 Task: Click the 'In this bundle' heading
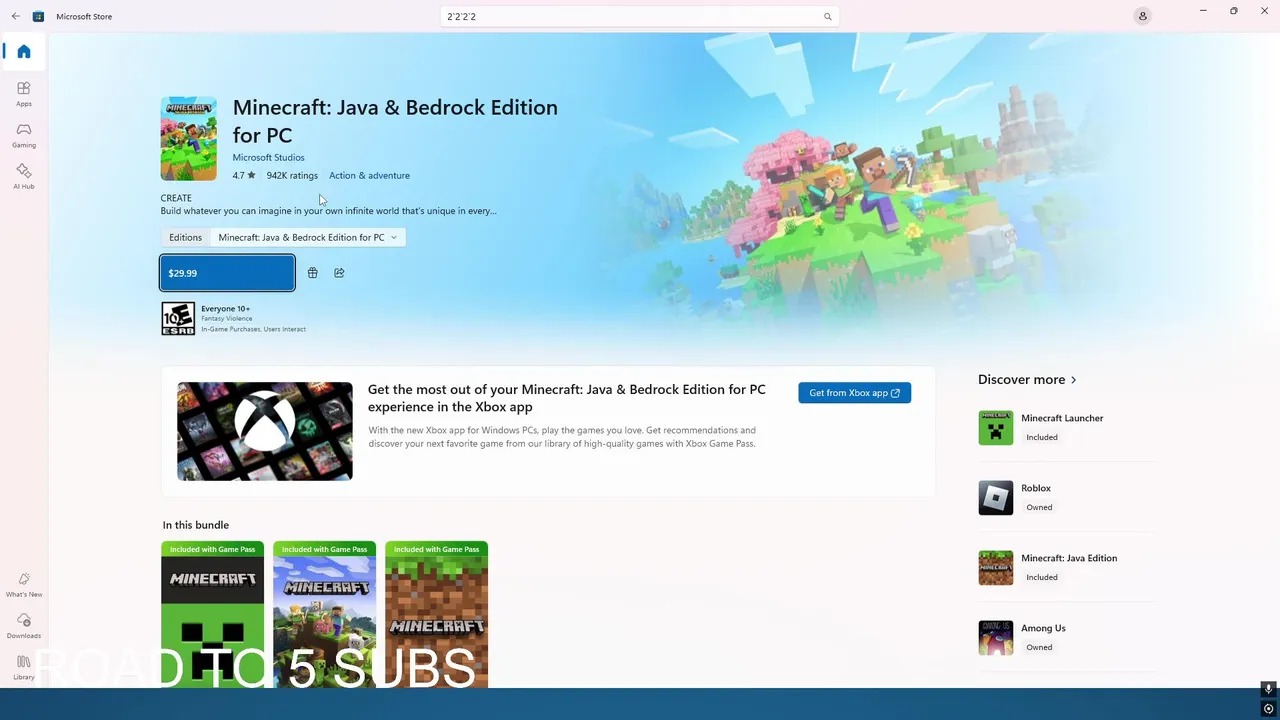click(196, 525)
